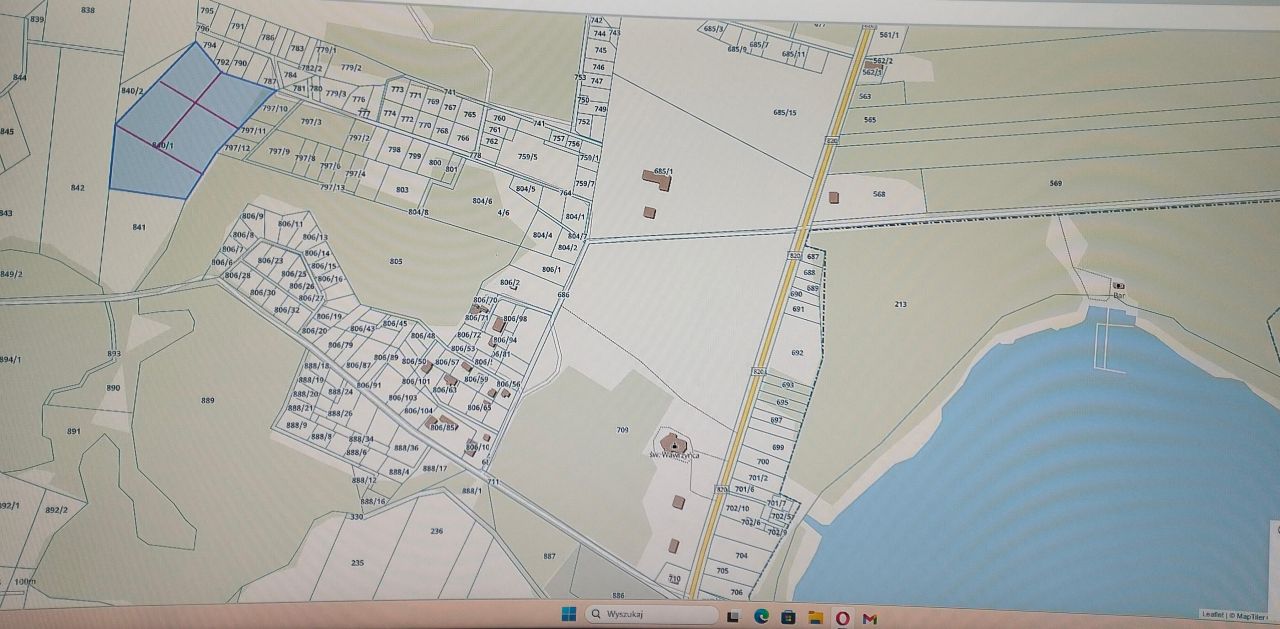Open the Leaflet attribution link
Screen dimensions: 1280x629
tap(1211, 616)
